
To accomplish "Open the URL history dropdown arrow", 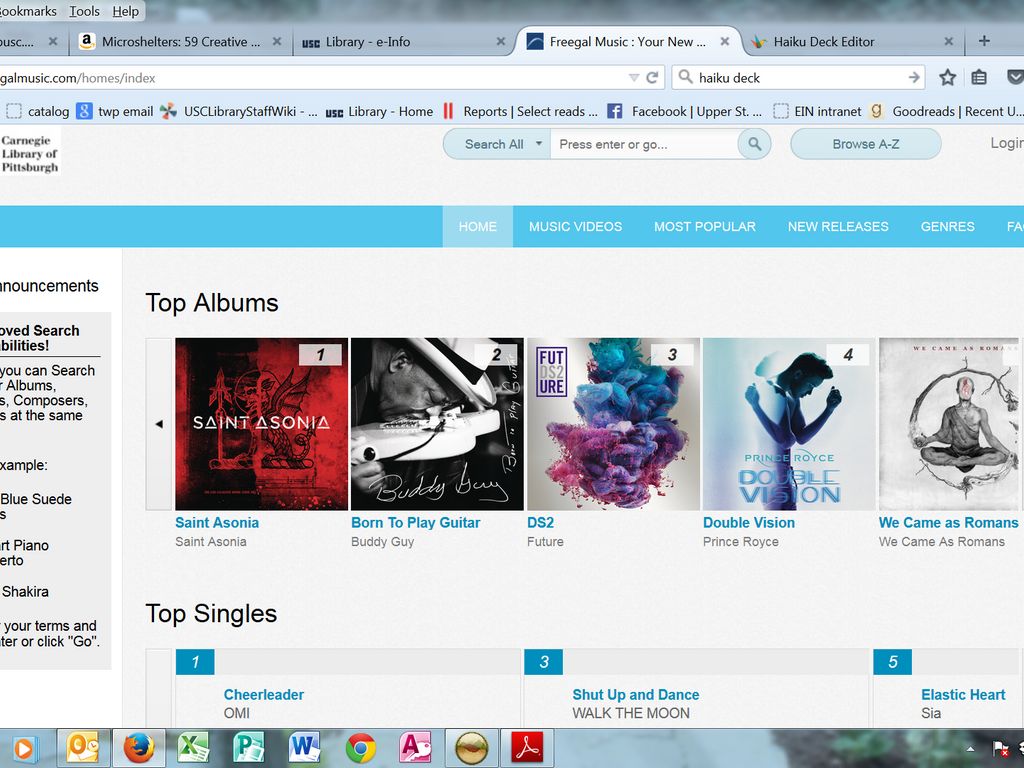I will click(x=633, y=77).
